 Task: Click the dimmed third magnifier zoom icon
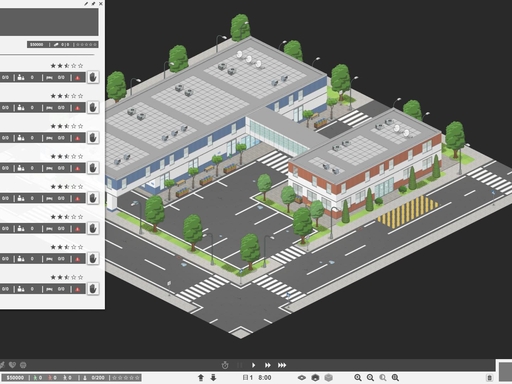383,378
